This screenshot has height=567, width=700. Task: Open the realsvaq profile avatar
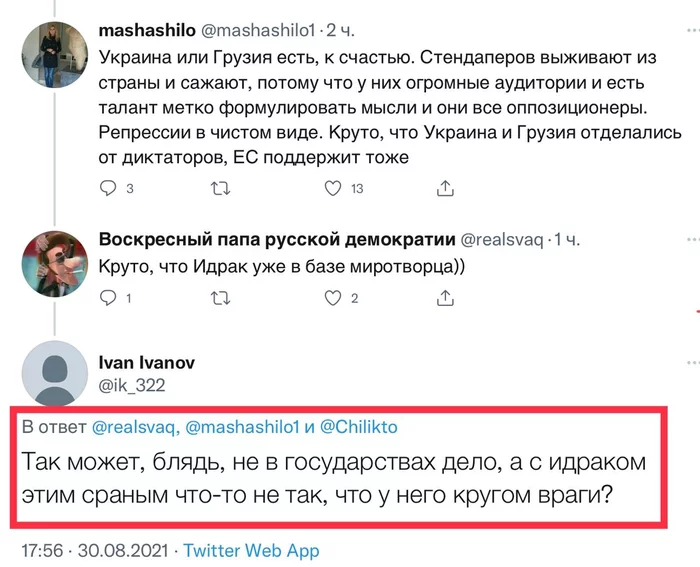point(50,256)
